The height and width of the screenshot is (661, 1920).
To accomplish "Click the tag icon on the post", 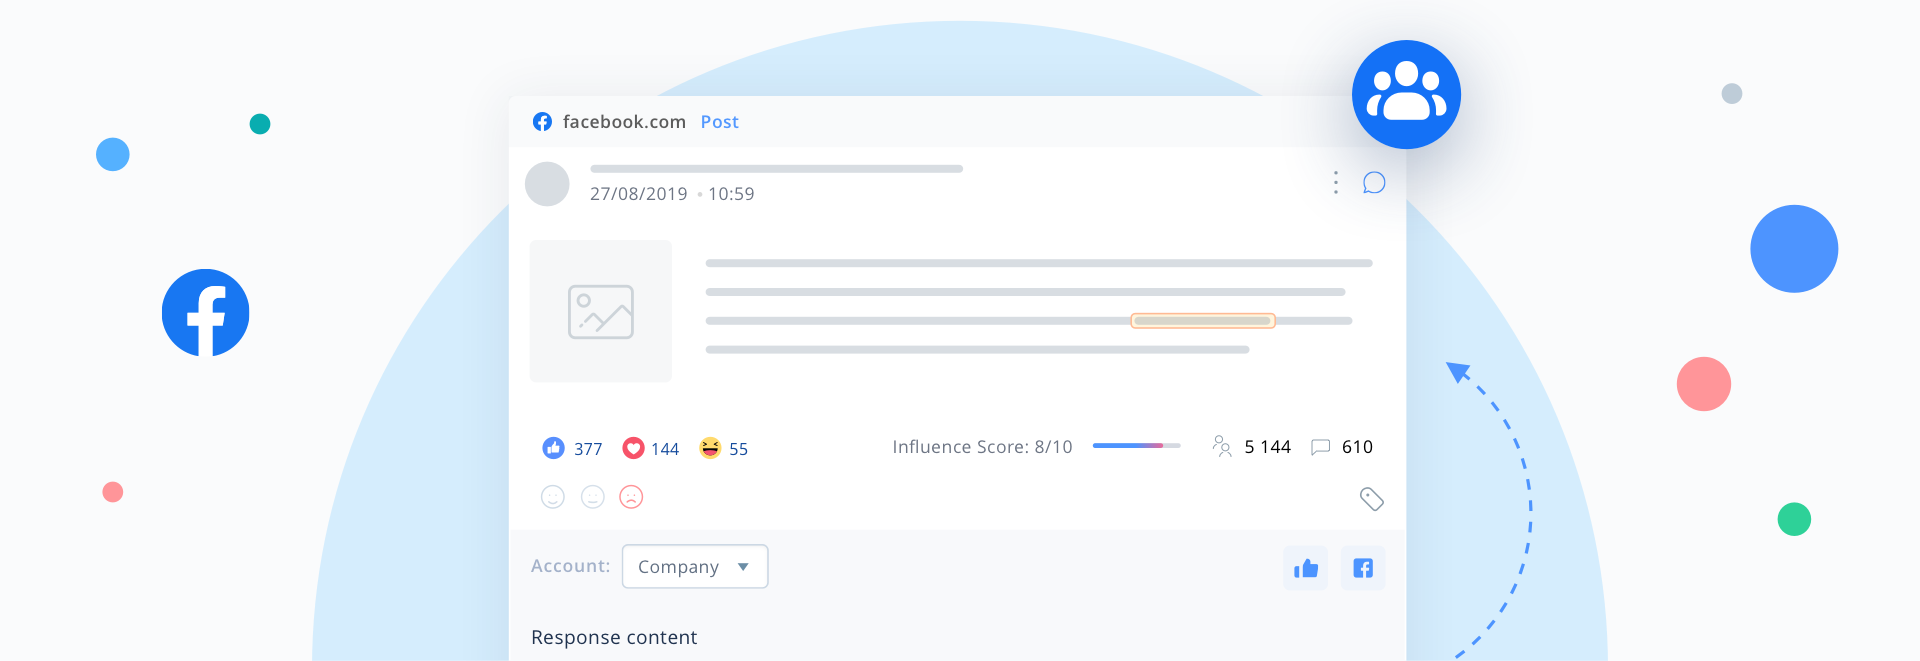I will point(1371,499).
